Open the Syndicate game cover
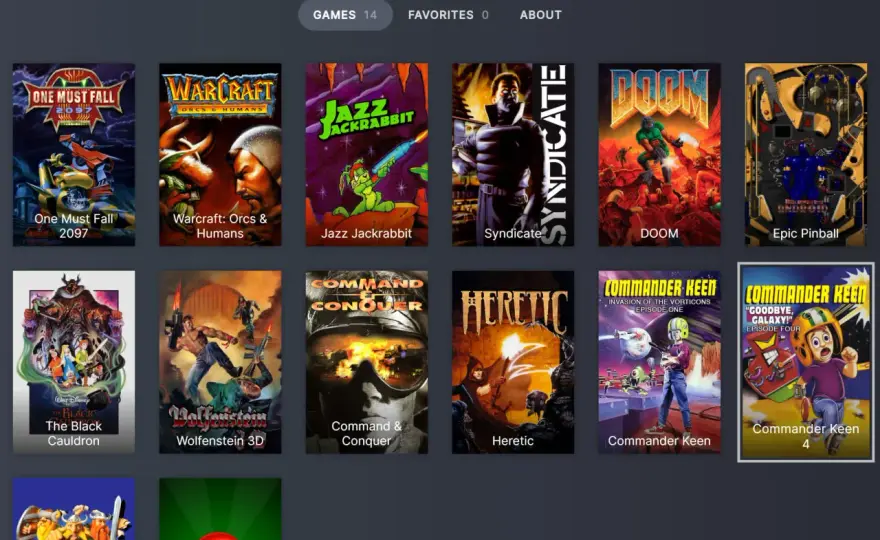The width and height of the screenshot is (880, 540). pyautogui.click(x=513, y=154)
